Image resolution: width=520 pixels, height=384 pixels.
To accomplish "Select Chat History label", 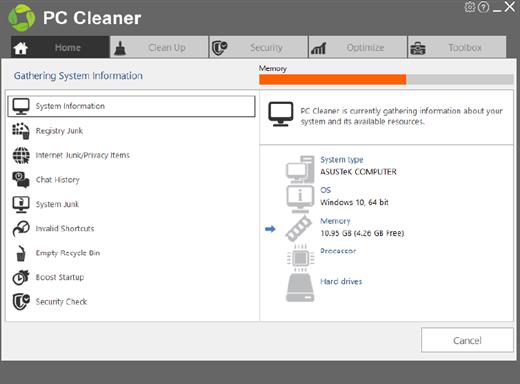I will tap(58, 180).
